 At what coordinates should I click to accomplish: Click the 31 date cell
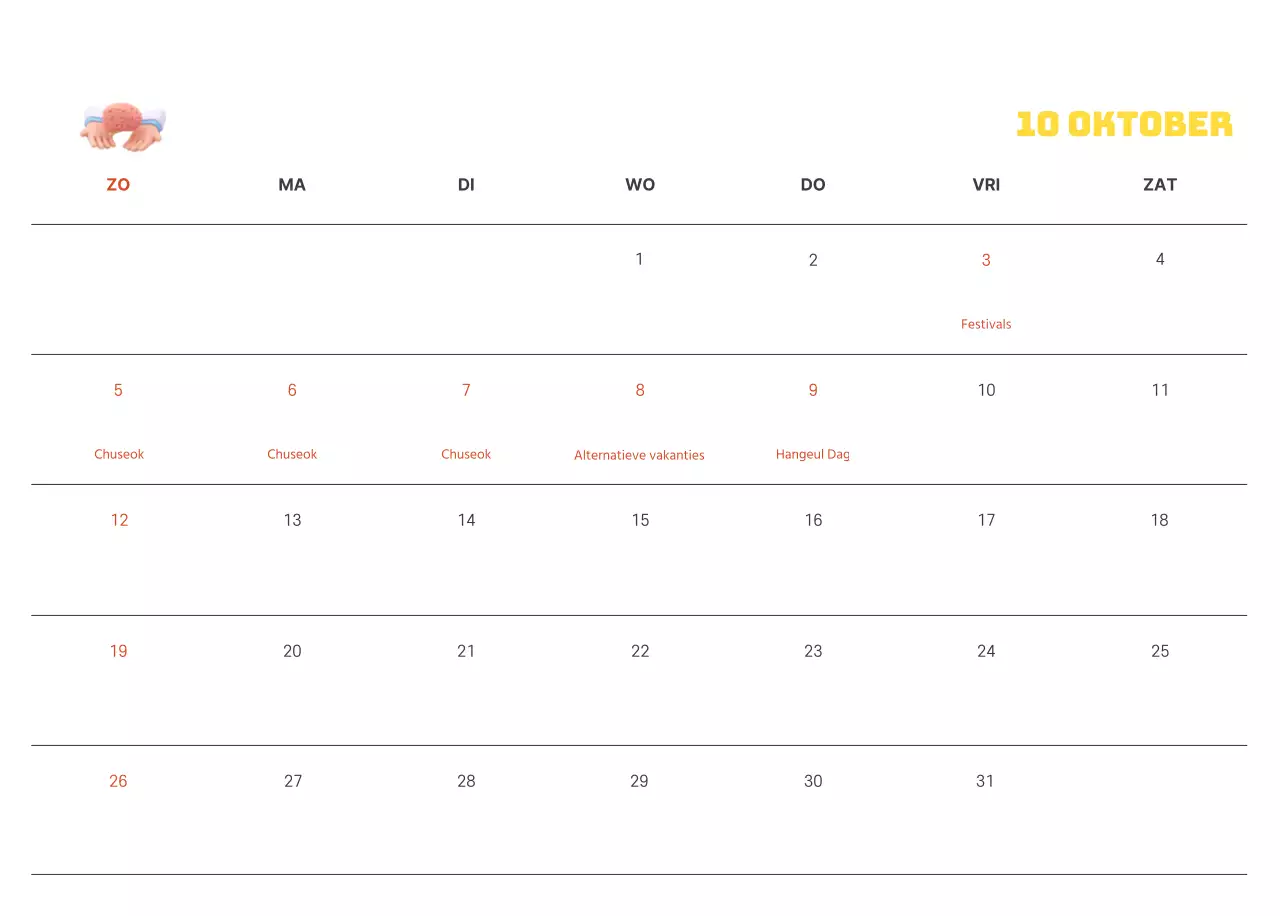pos(985,781)
